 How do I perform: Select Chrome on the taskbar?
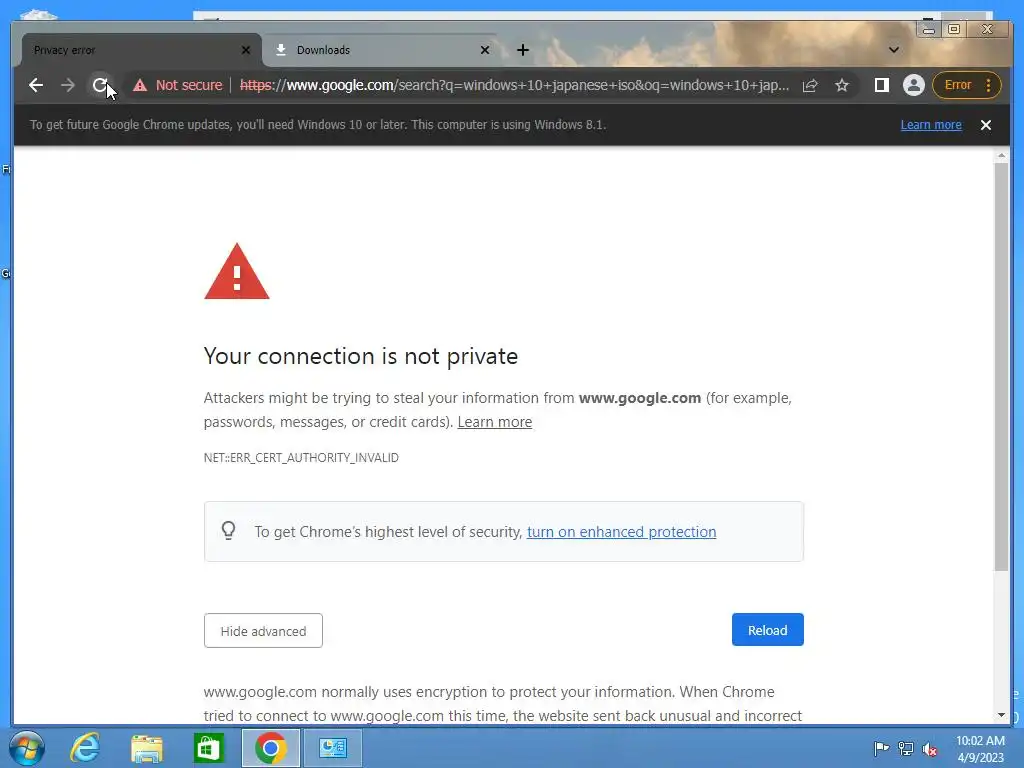(x=270, y=748)
